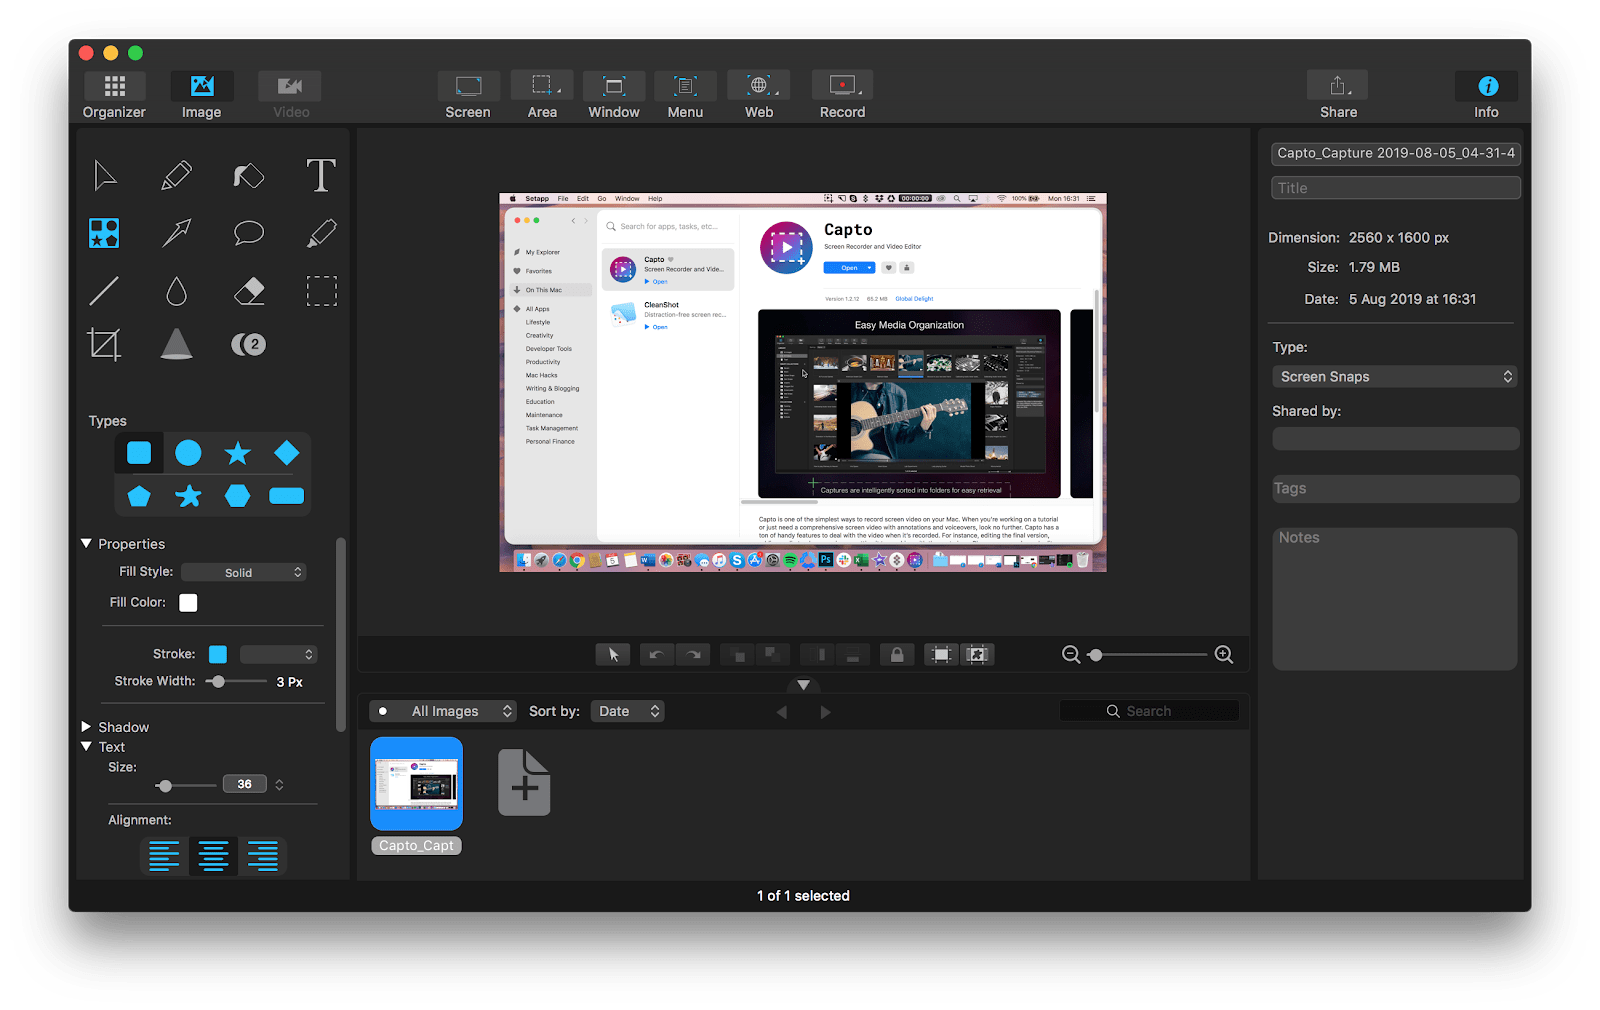This screenshot has width=1600, height=1010.
Task: Click the actual-size zoom button
Action: tap(977, 654)
